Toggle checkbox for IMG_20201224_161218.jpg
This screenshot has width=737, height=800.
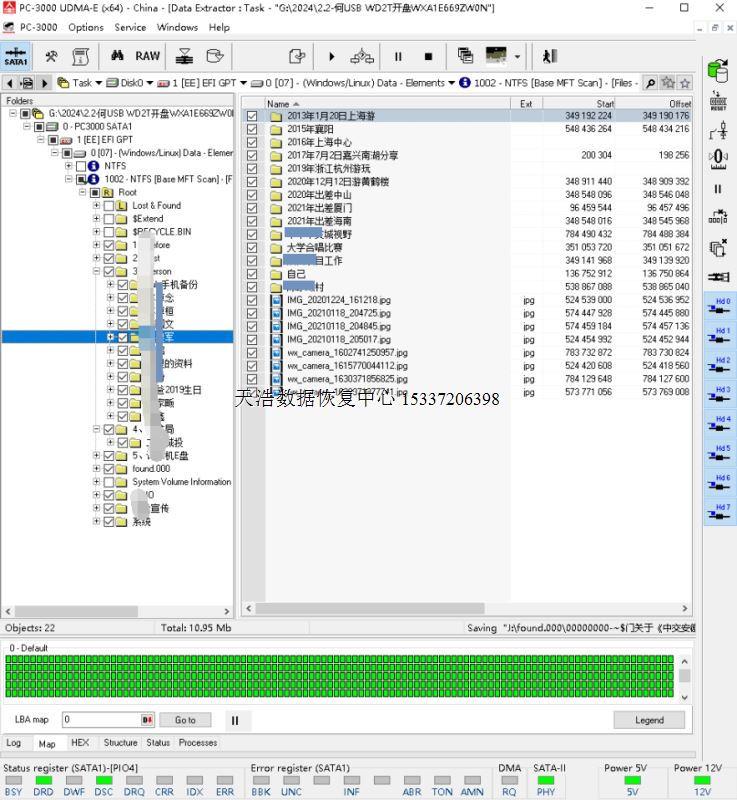click(x=252, y=299)
